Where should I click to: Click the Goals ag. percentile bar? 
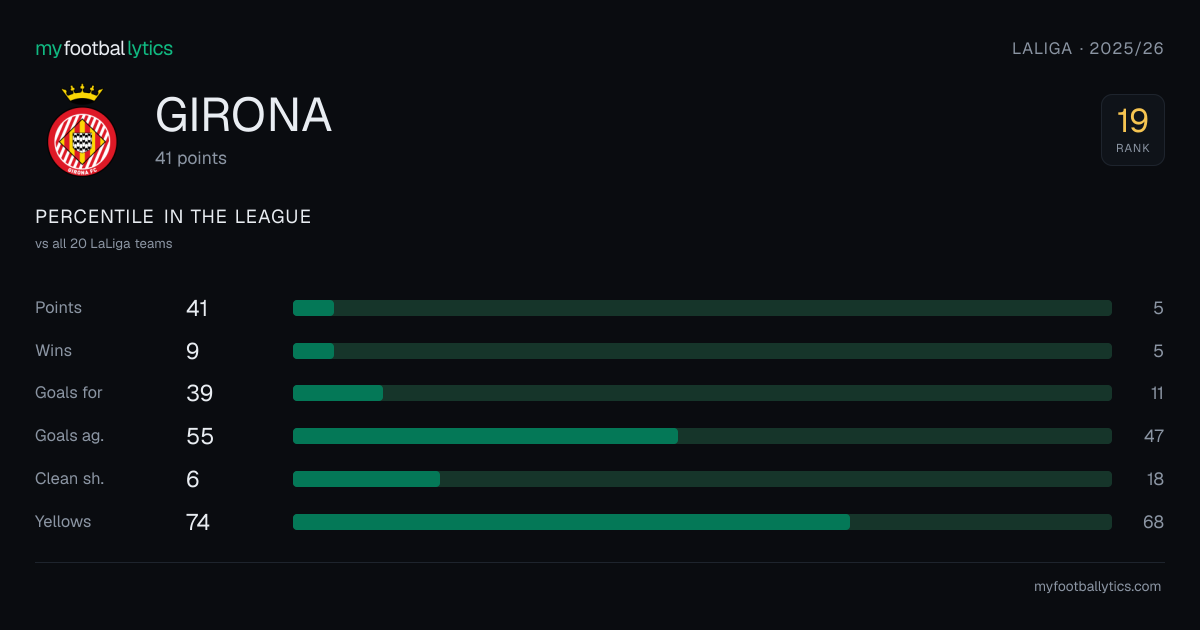click(x=702, y=436)
